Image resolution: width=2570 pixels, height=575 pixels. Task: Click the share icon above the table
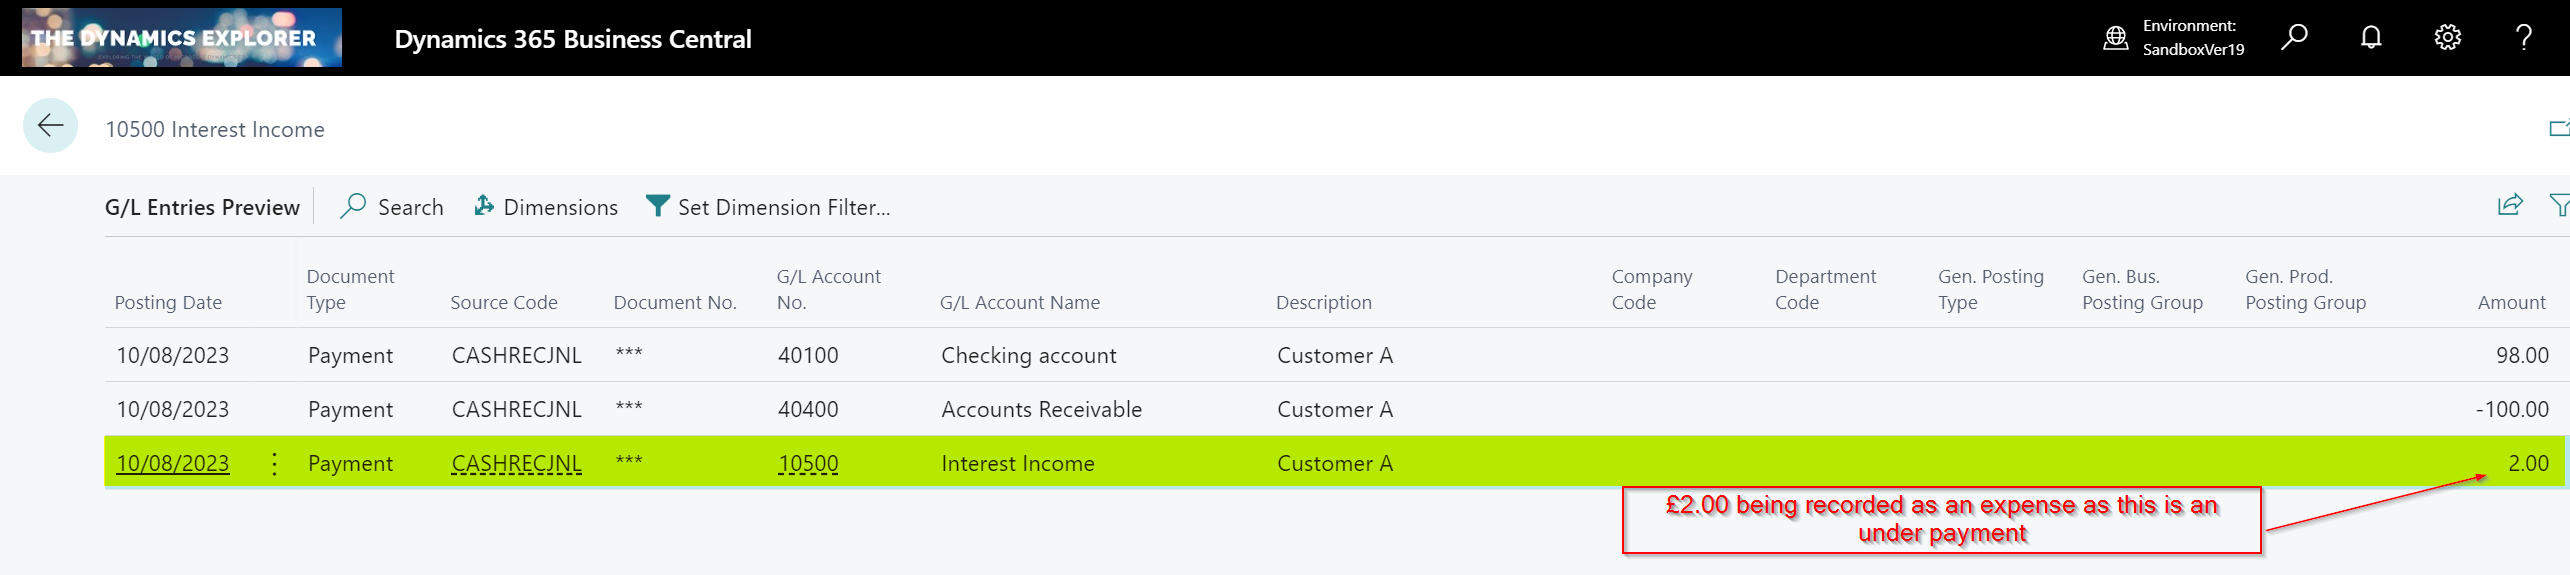point(2510,206)
